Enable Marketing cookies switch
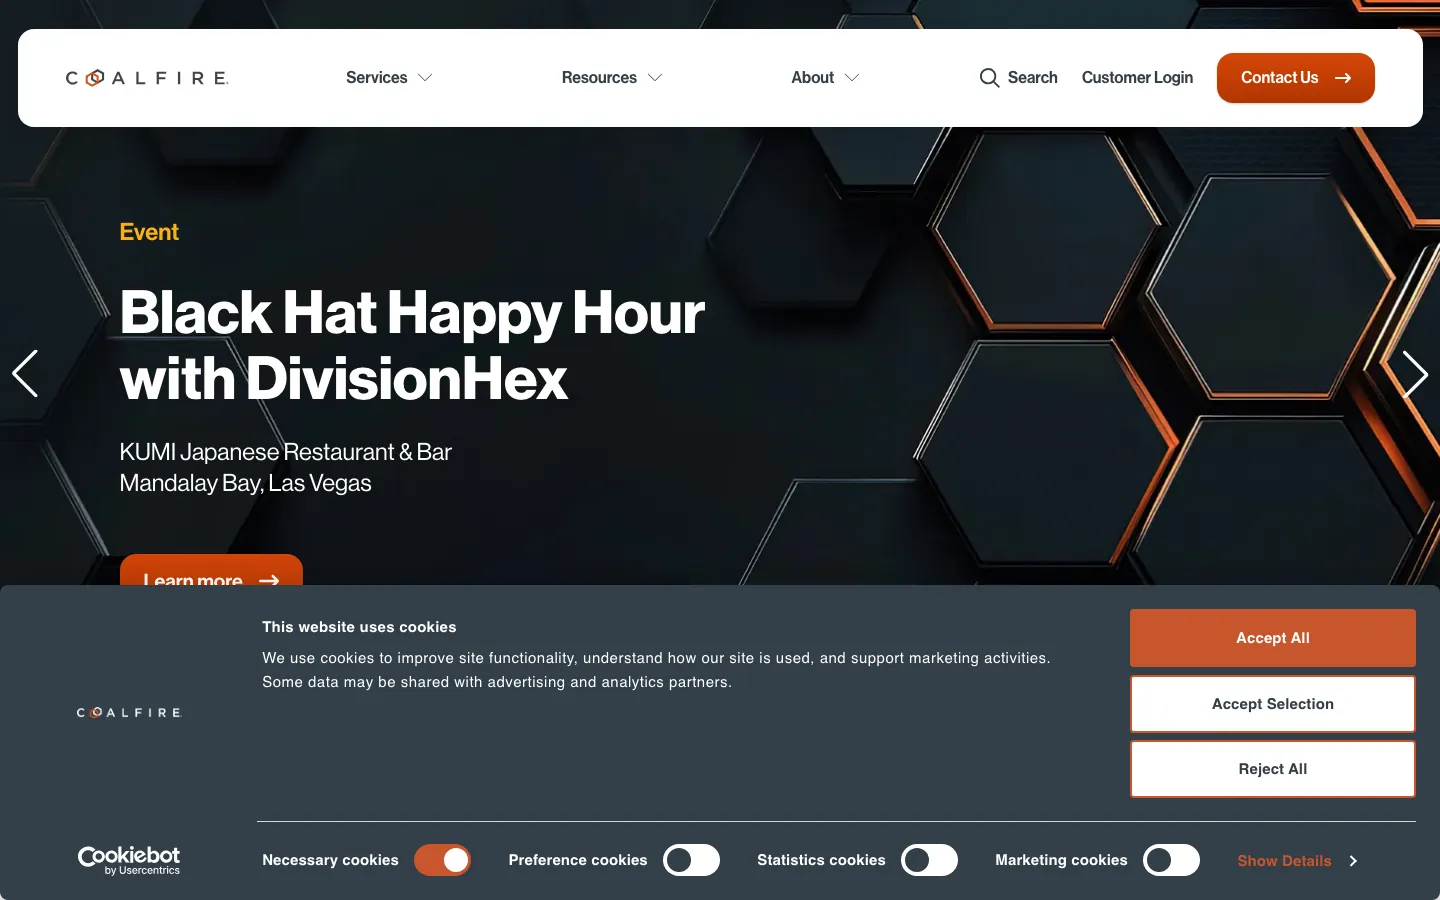The width and height of the screenshot is (1440, 900). (1171, 860)
